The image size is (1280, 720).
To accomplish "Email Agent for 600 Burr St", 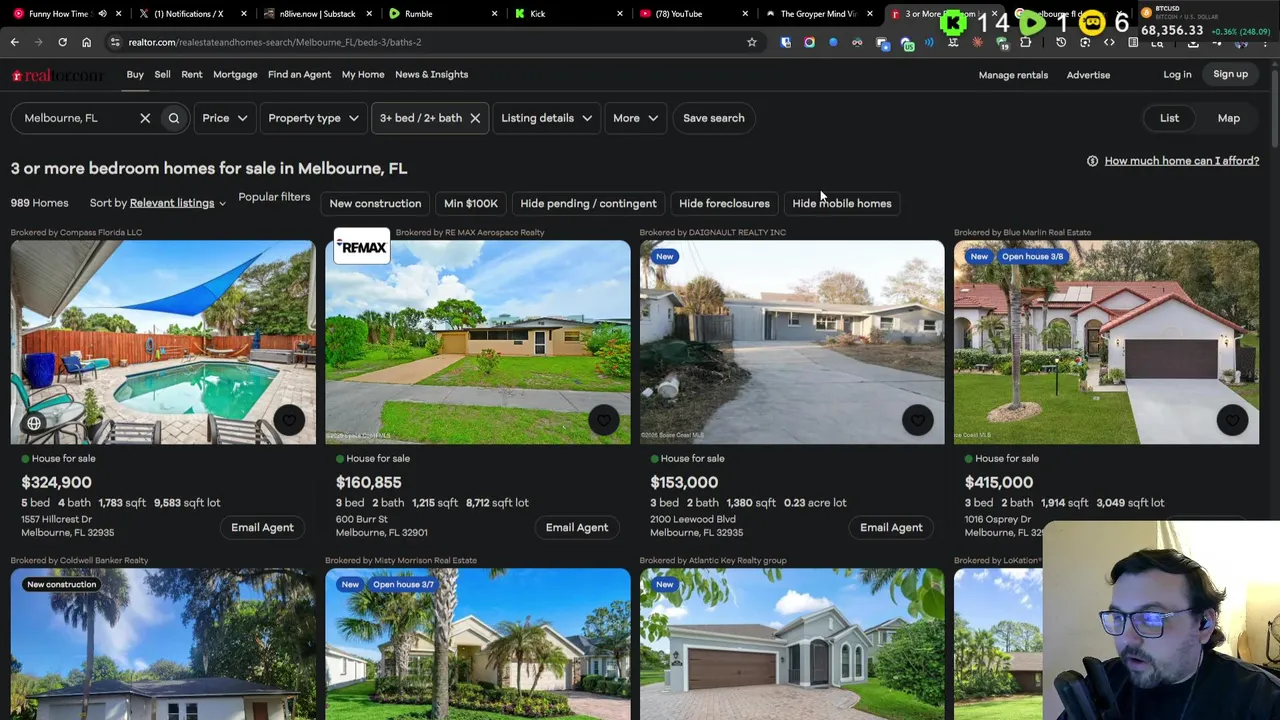I will [x=576, y=527].
